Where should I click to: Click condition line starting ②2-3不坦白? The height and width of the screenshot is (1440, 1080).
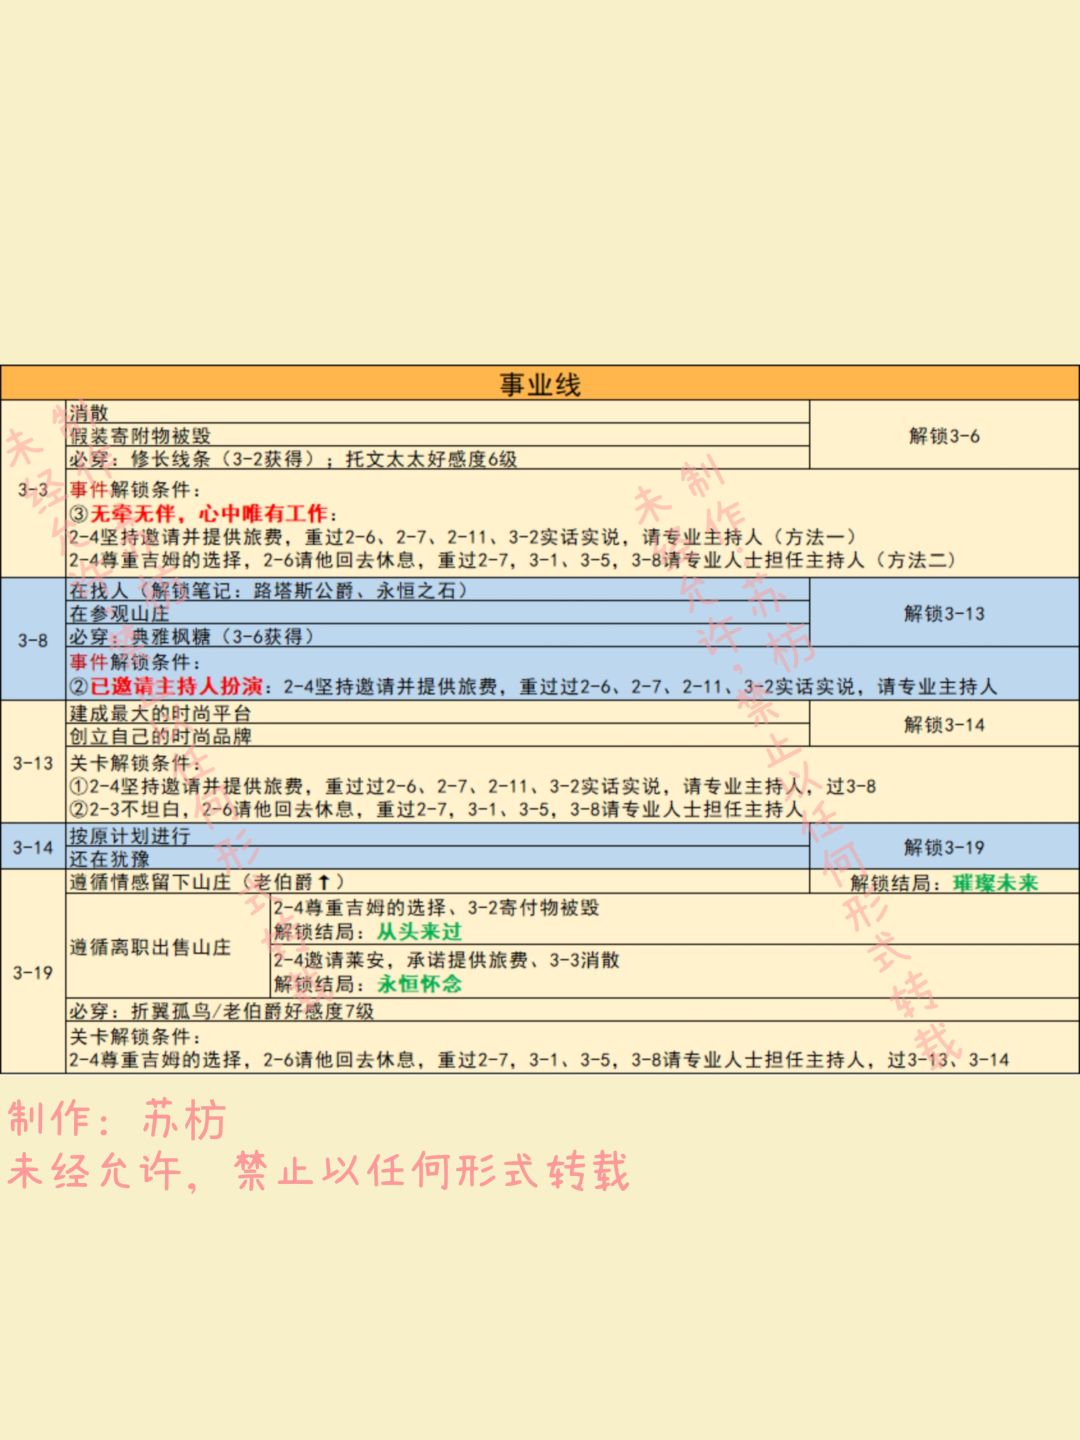coord(436,809)
